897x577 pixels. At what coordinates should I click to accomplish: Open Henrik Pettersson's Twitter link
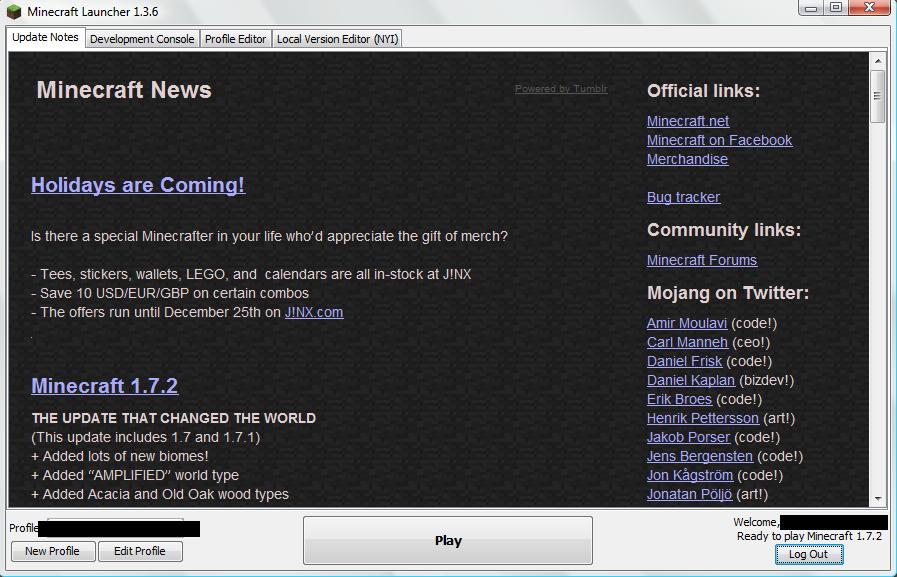[702, 418]
